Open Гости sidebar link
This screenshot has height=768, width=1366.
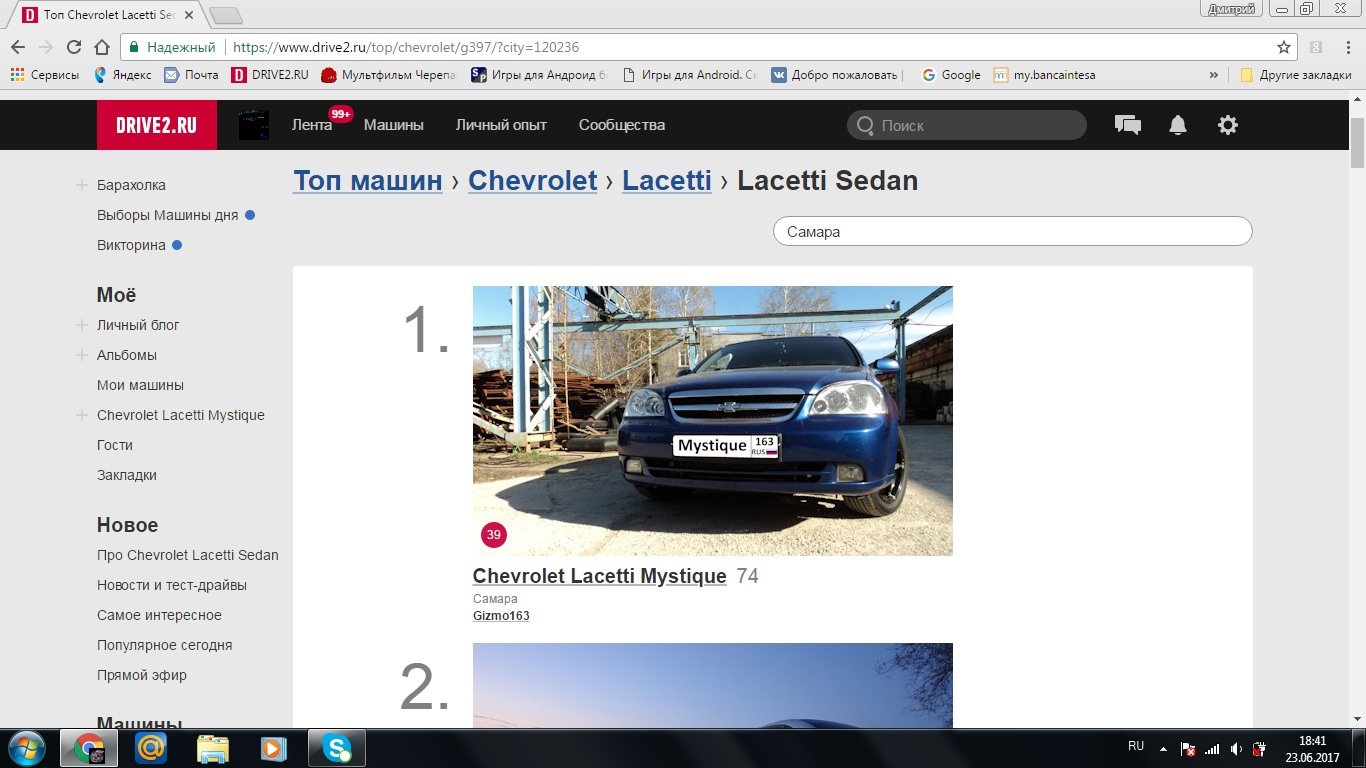click(115, 445)
